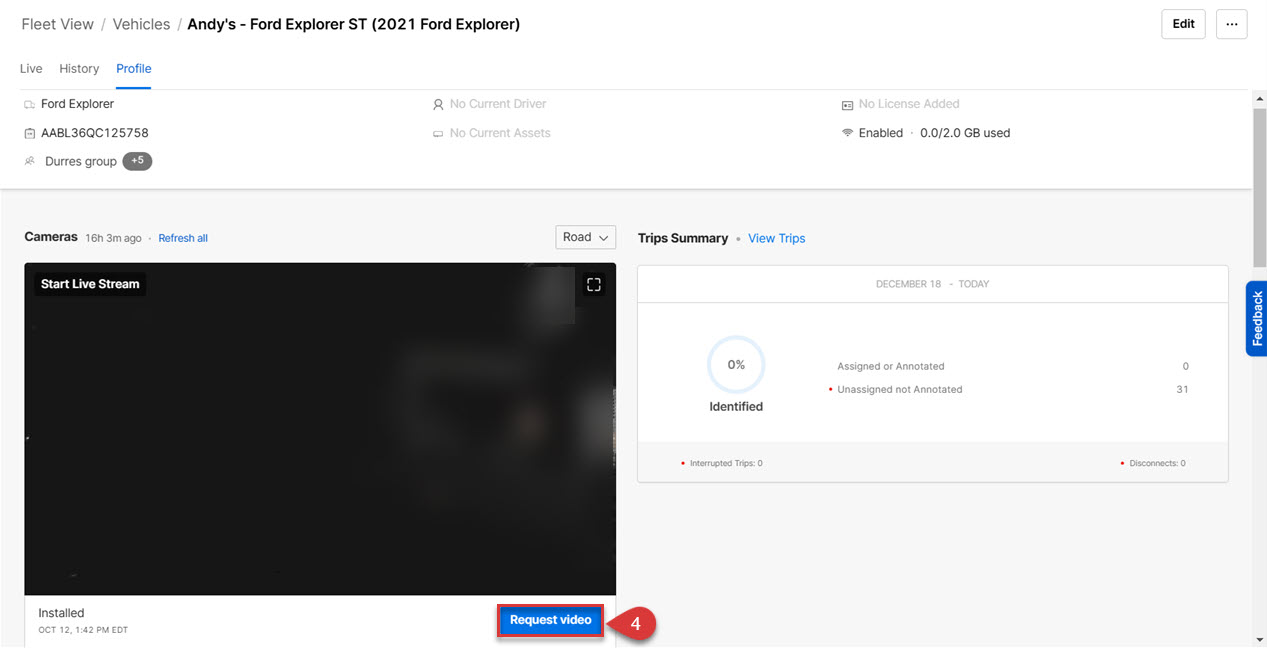Open the Road camera selection dropdown
Viewport: 1267px width, 648px height.
[x=585, y=237]
